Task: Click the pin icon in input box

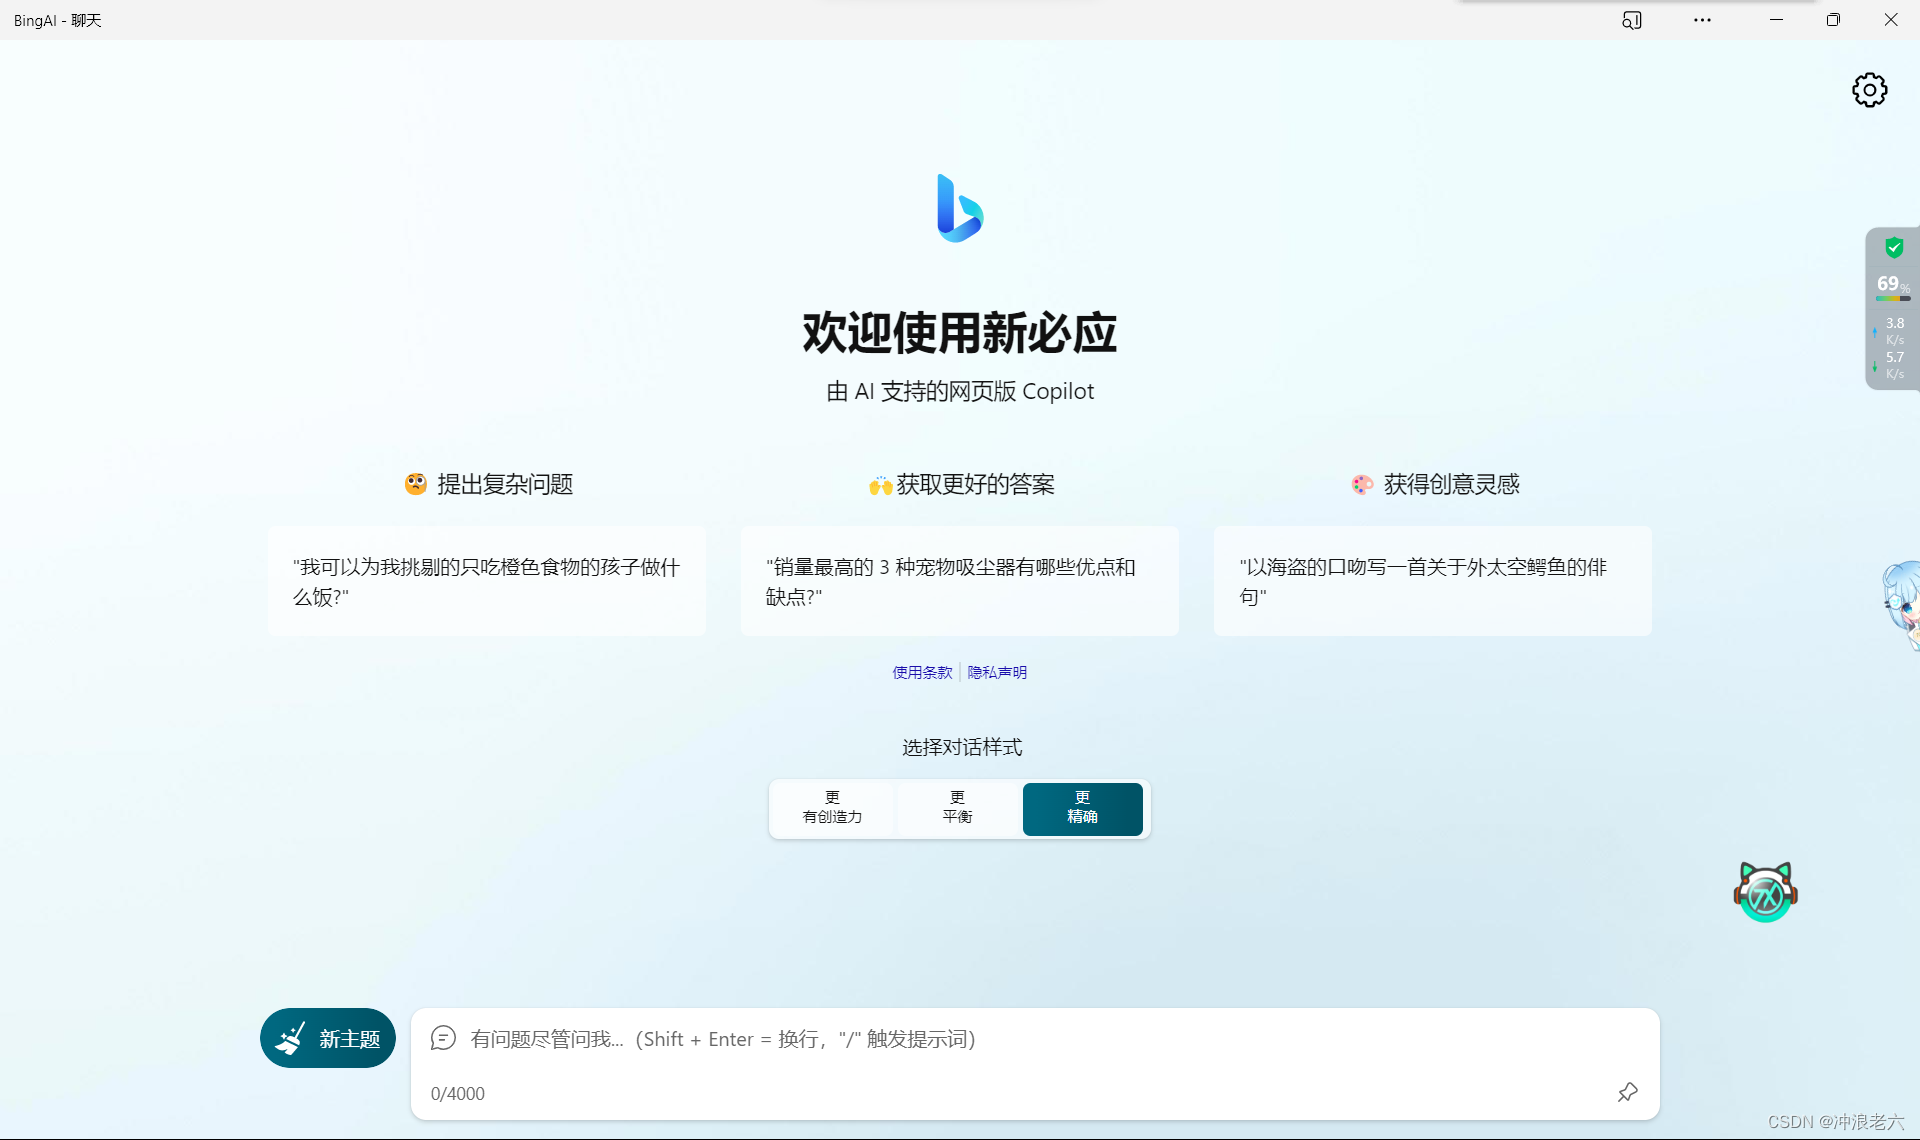Action: coord(1627,1092)
